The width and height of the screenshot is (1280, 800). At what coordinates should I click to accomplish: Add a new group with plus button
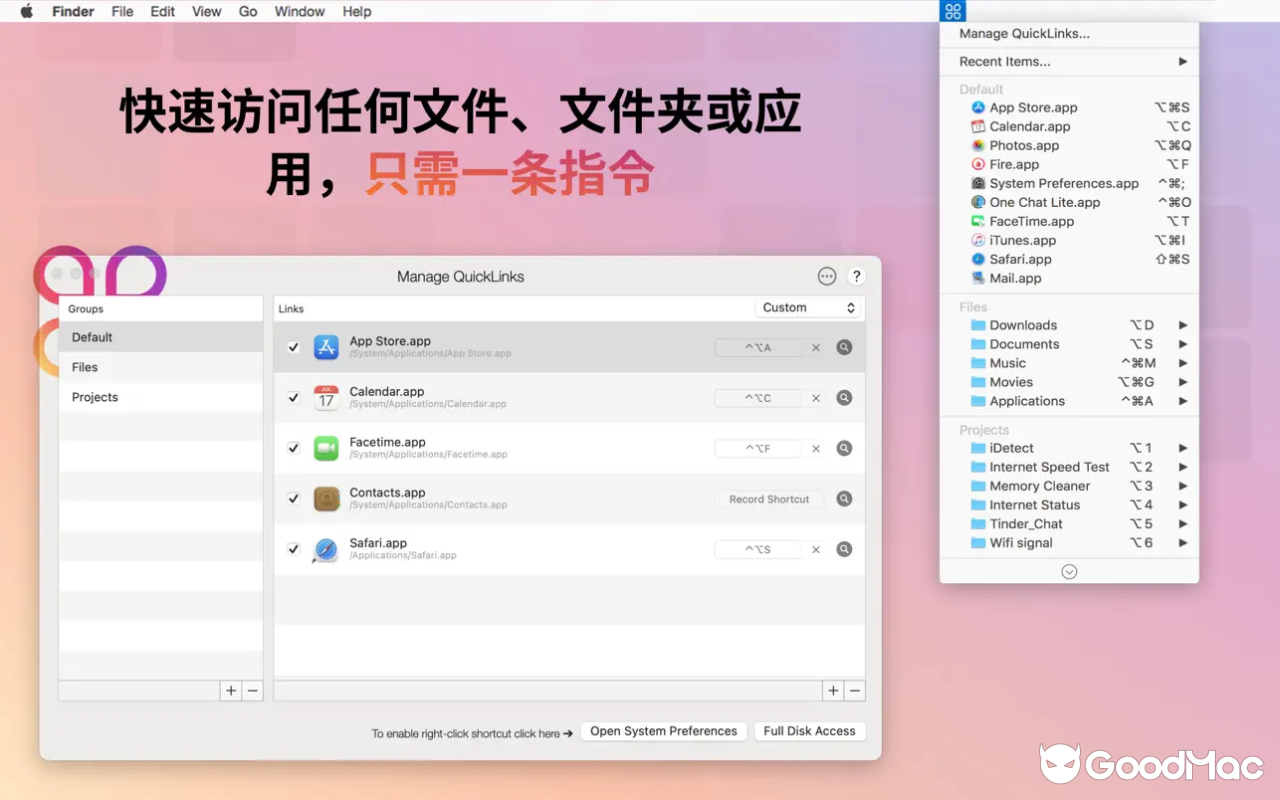pyautogui.click(x=231, y=690)
